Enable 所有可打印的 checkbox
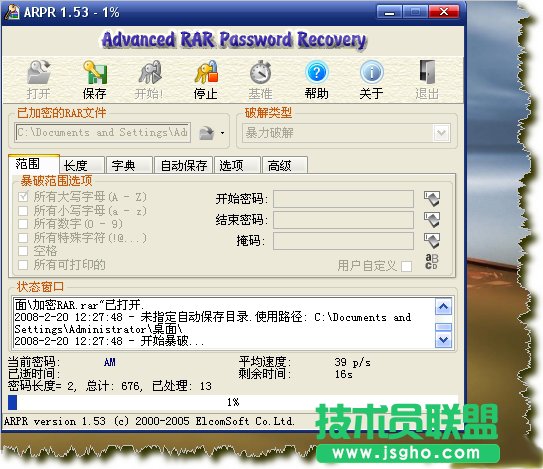Image resolution: width=543 pixels, height=469 pixels. 23,265
